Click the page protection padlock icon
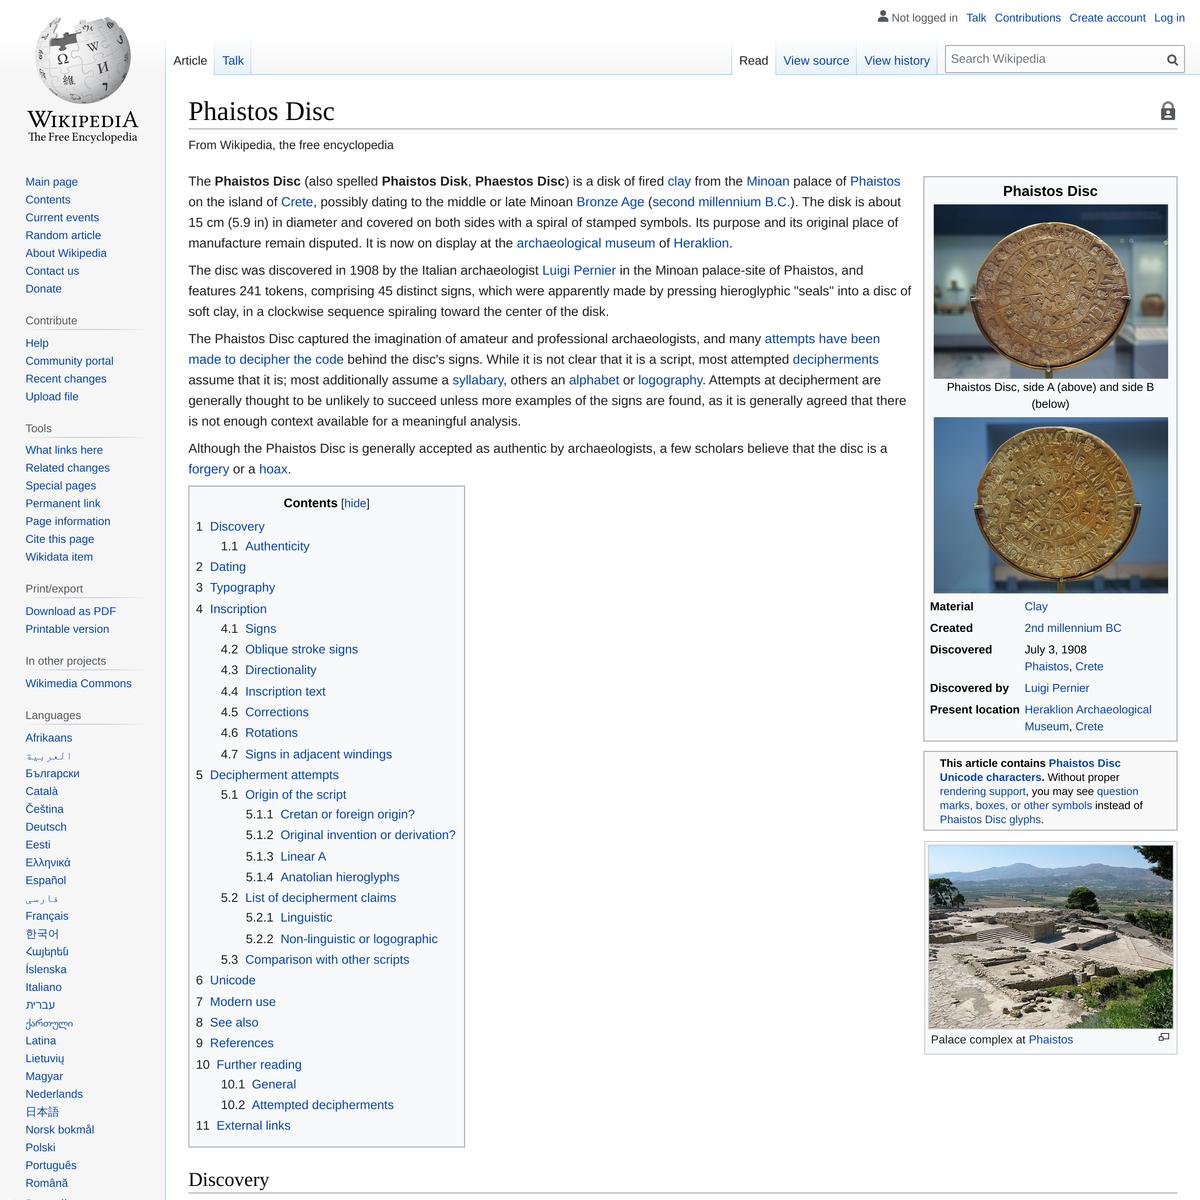The image size is (1200, 1200). (1167, 111)
